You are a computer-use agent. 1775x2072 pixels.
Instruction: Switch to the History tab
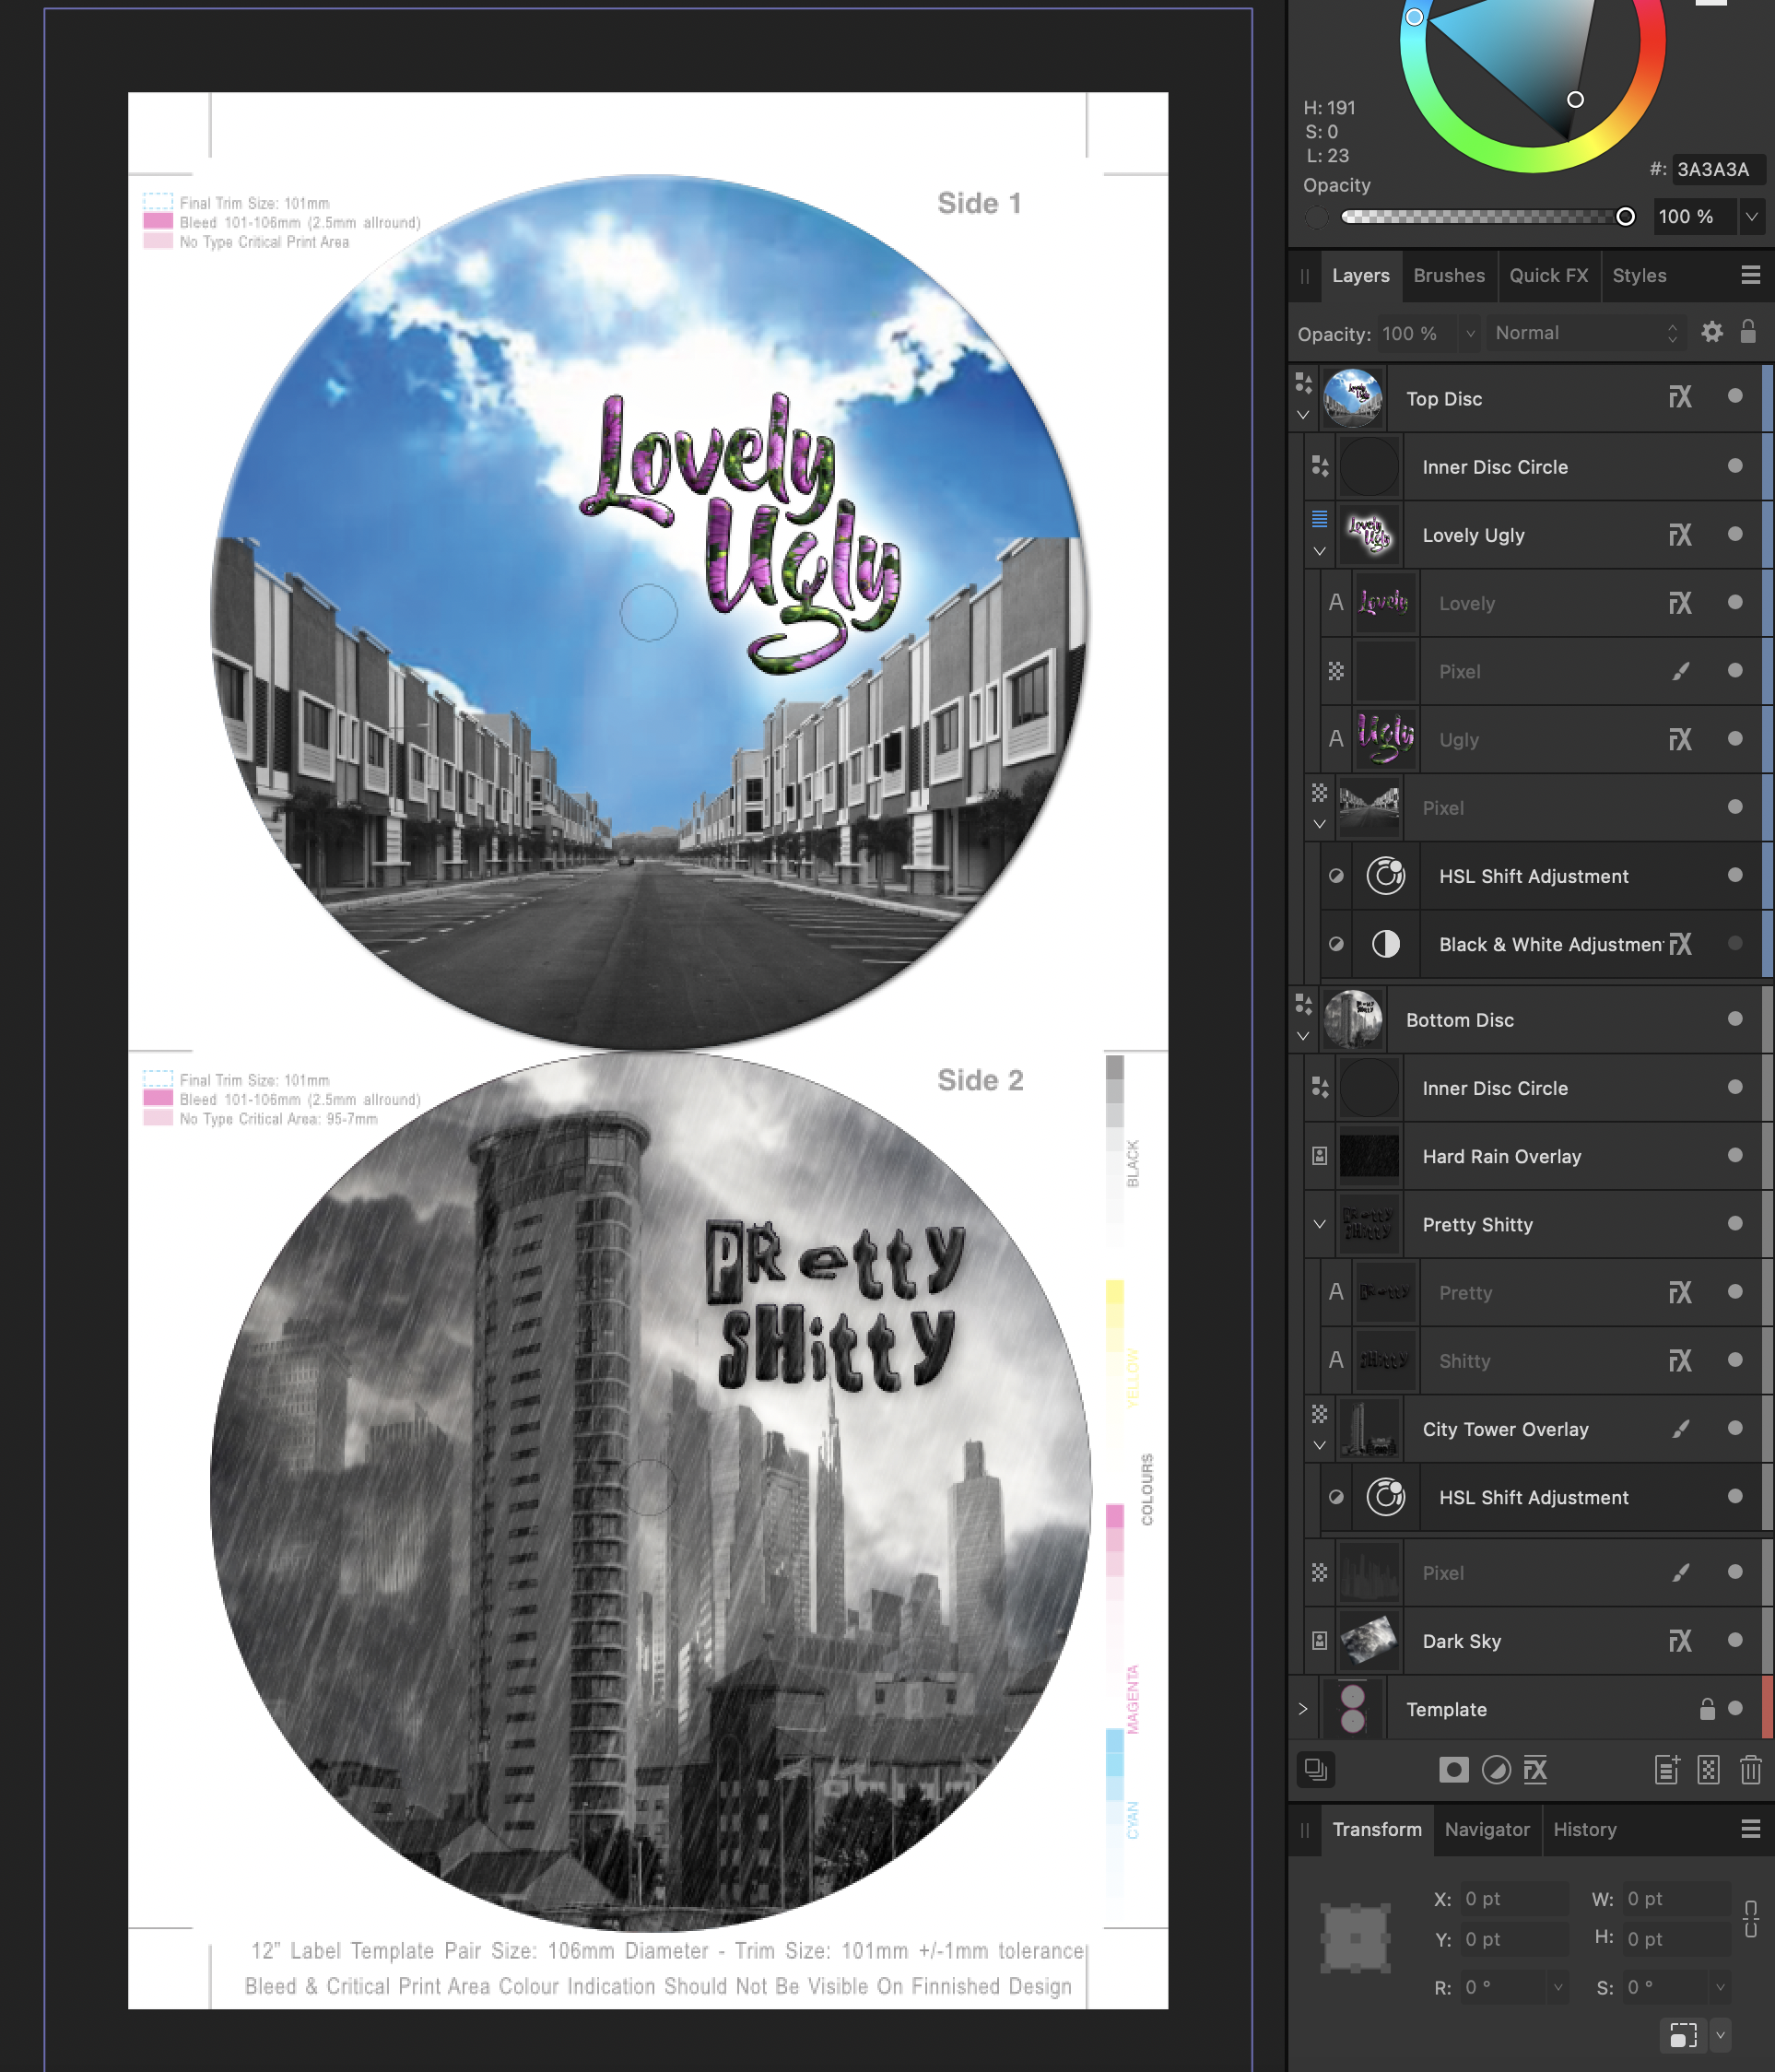click(1584, 1829)
